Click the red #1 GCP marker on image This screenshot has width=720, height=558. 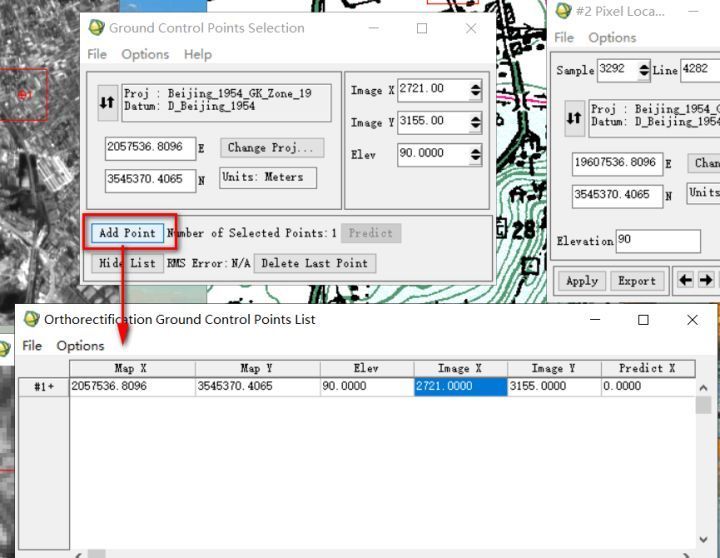[24, 95]
